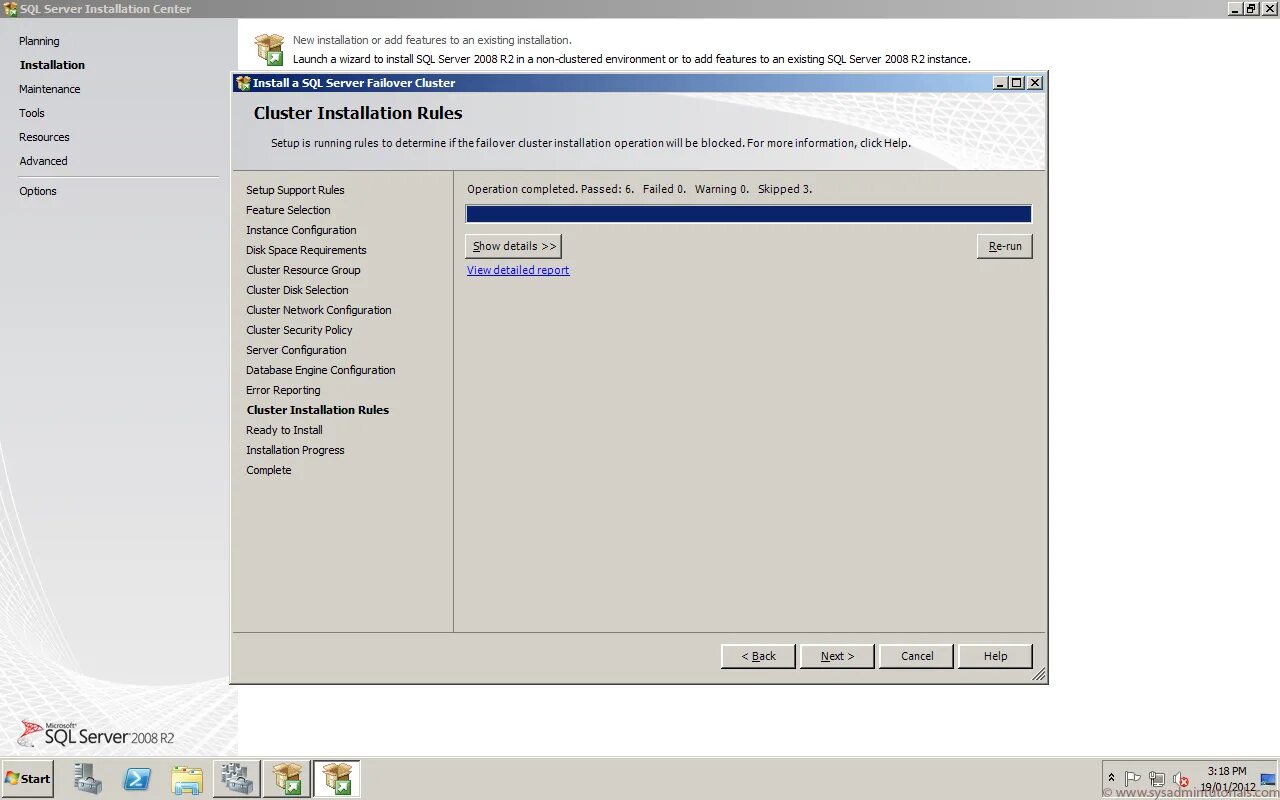Screen dimensions: 1280x800
Task: Click Installation Progress step
Action: point(295,450)
